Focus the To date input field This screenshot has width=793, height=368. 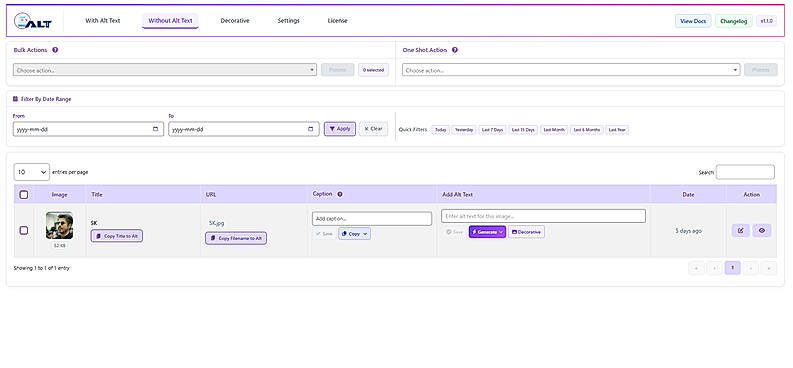coord(244,129)
